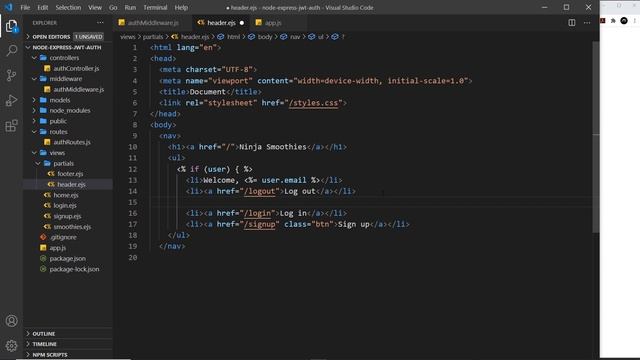Open package.json in explorer
This screenshot has width=640, height=360.
pyautogui.click(x=67, y=258)
